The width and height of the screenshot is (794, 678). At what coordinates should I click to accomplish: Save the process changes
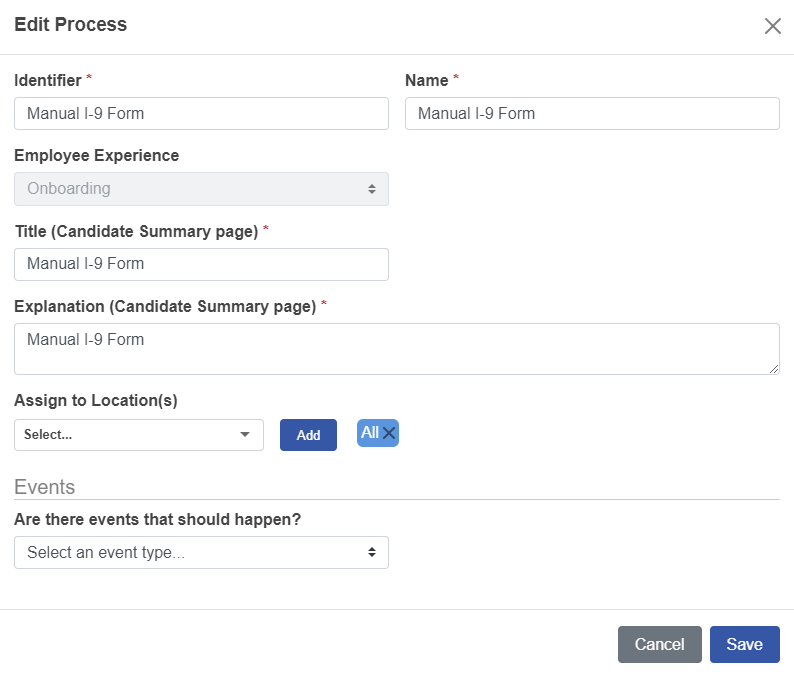pyautogui.click(x=744, y=644)
